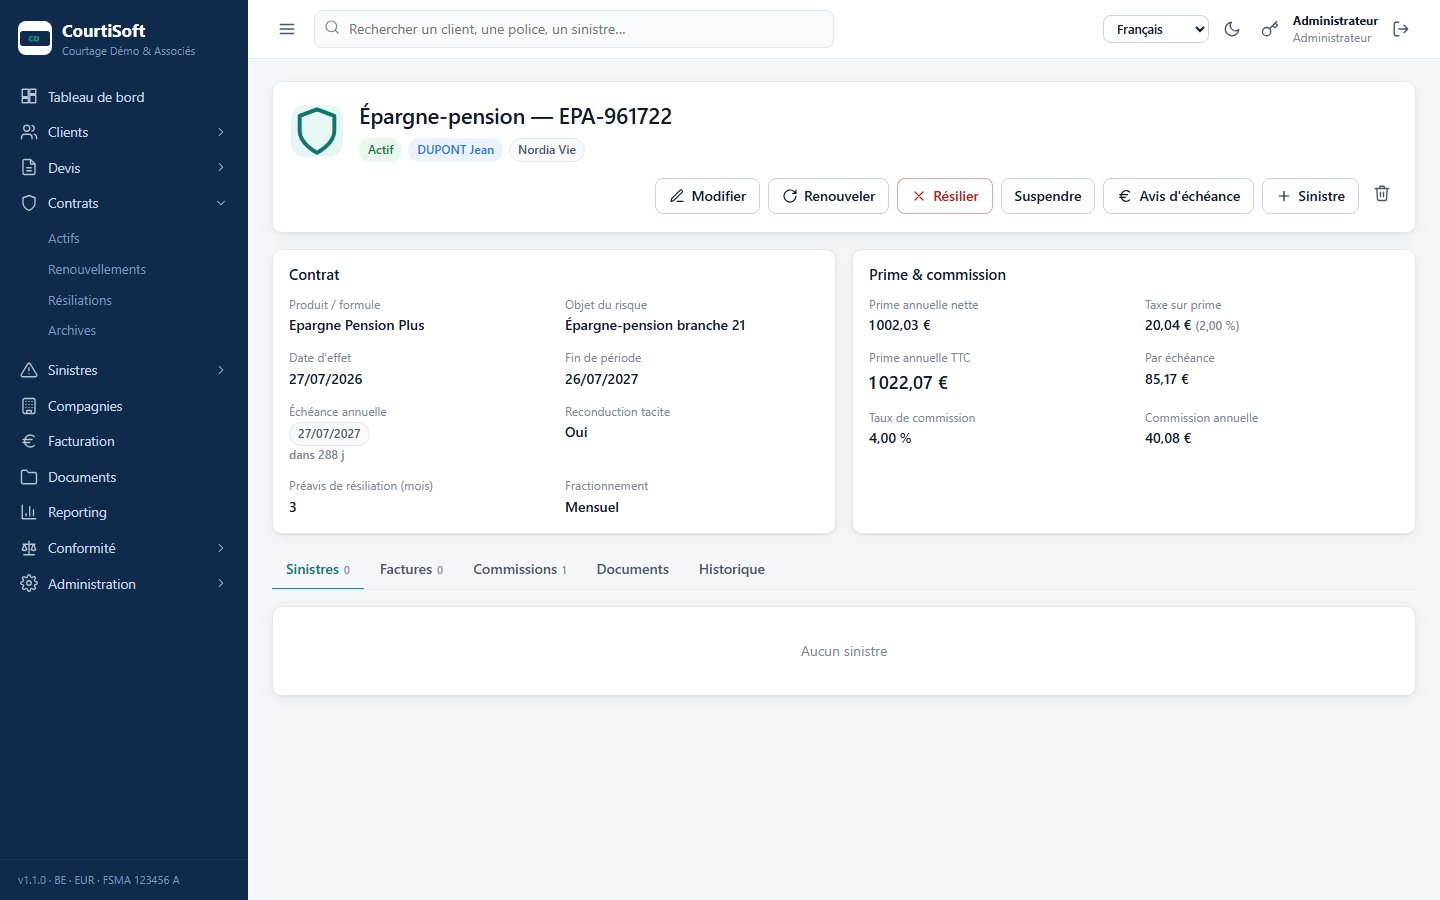Click the Facturation euro icon
1440x900 pixels.
29,441
